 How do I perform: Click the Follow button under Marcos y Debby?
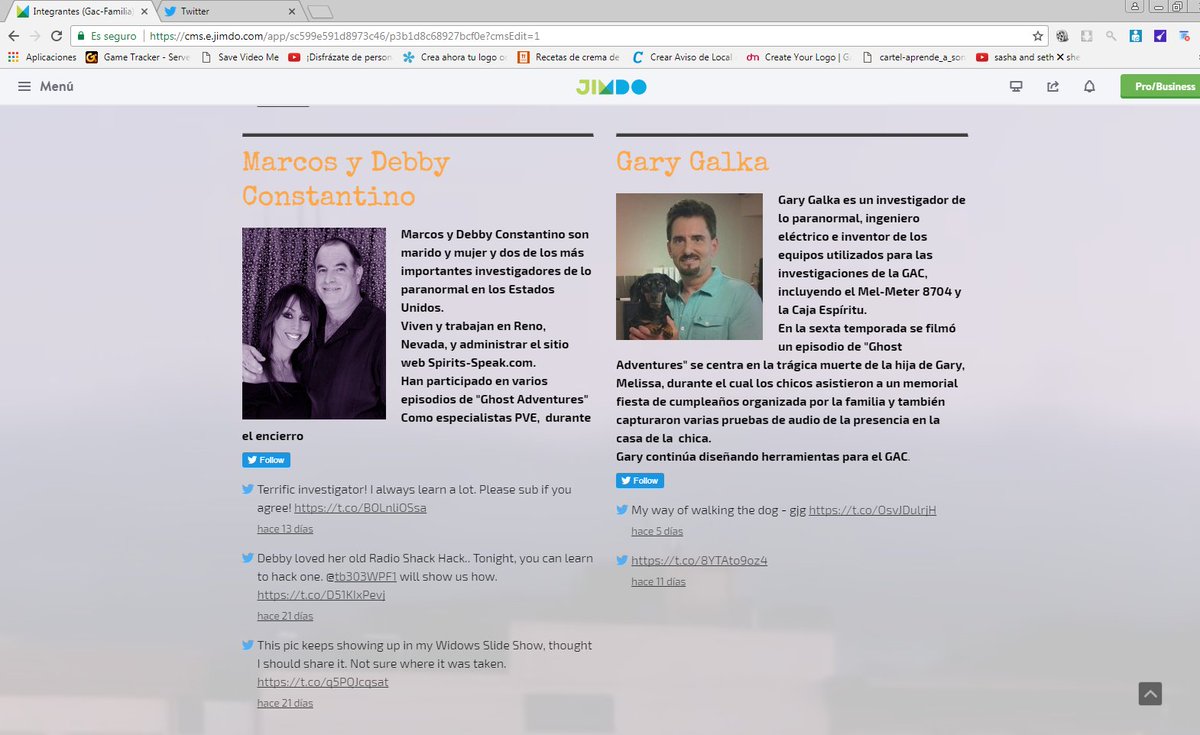click(x=265, y=459)
